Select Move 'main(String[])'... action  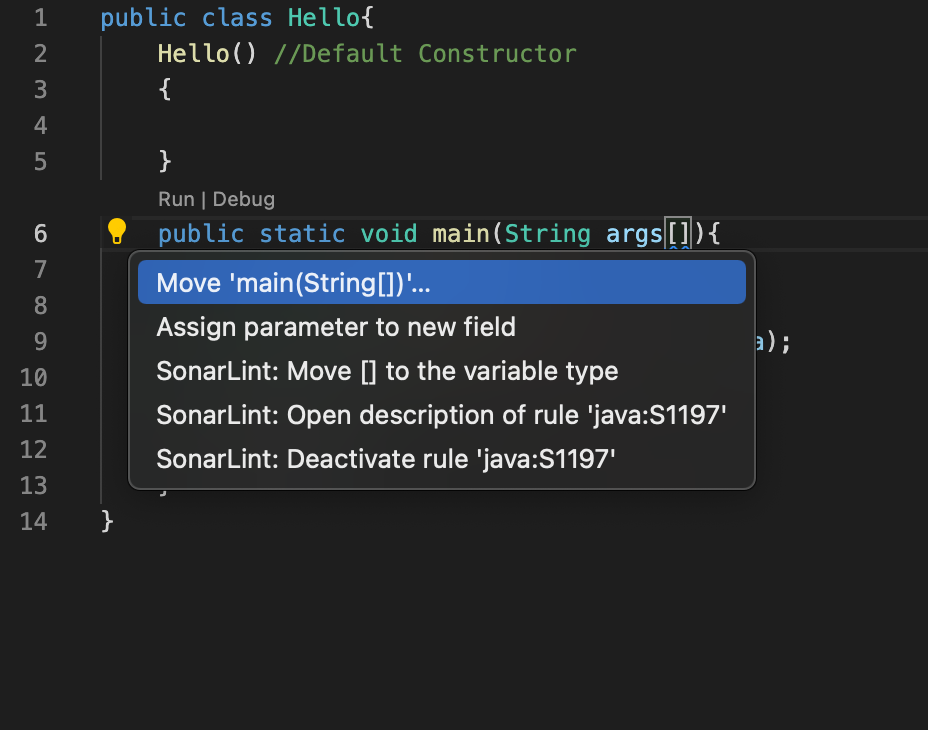pyautogui.click(x=442, y=282)
